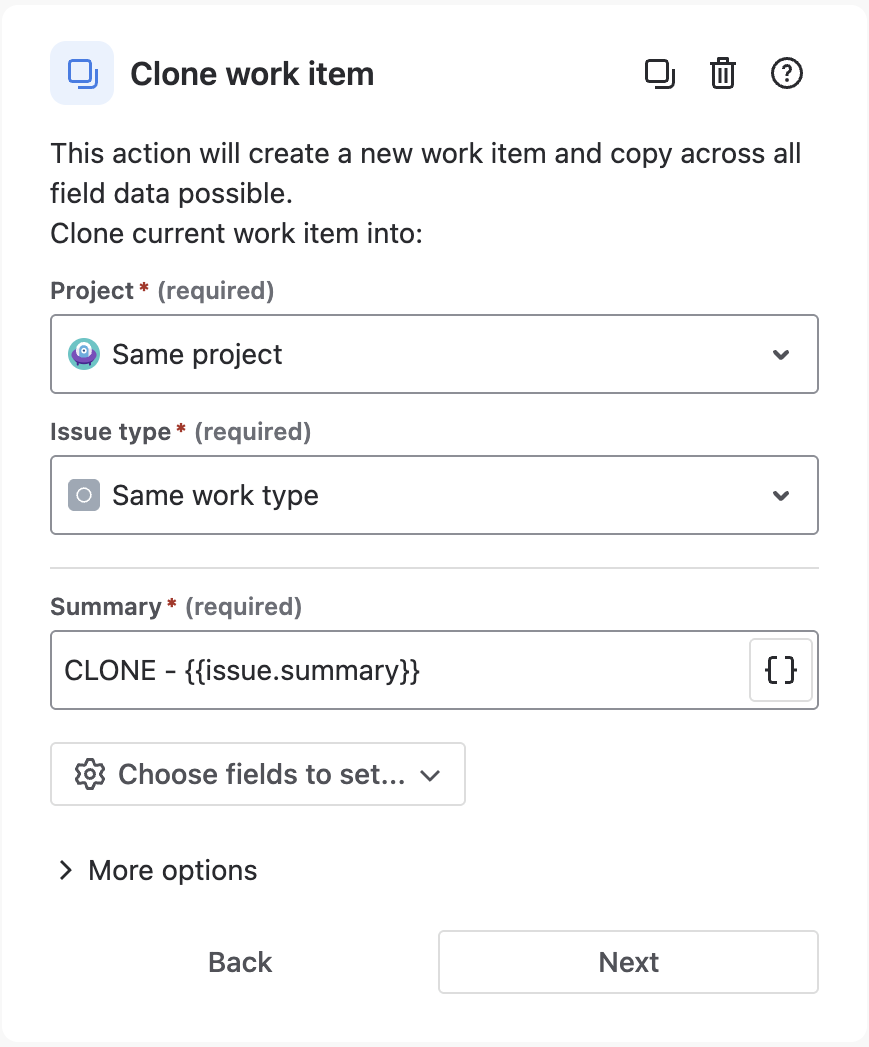The image size is (869, 1047).
Task: Open the Issue type dropdown
Action: pyautogui.click(x=434, y=495)
